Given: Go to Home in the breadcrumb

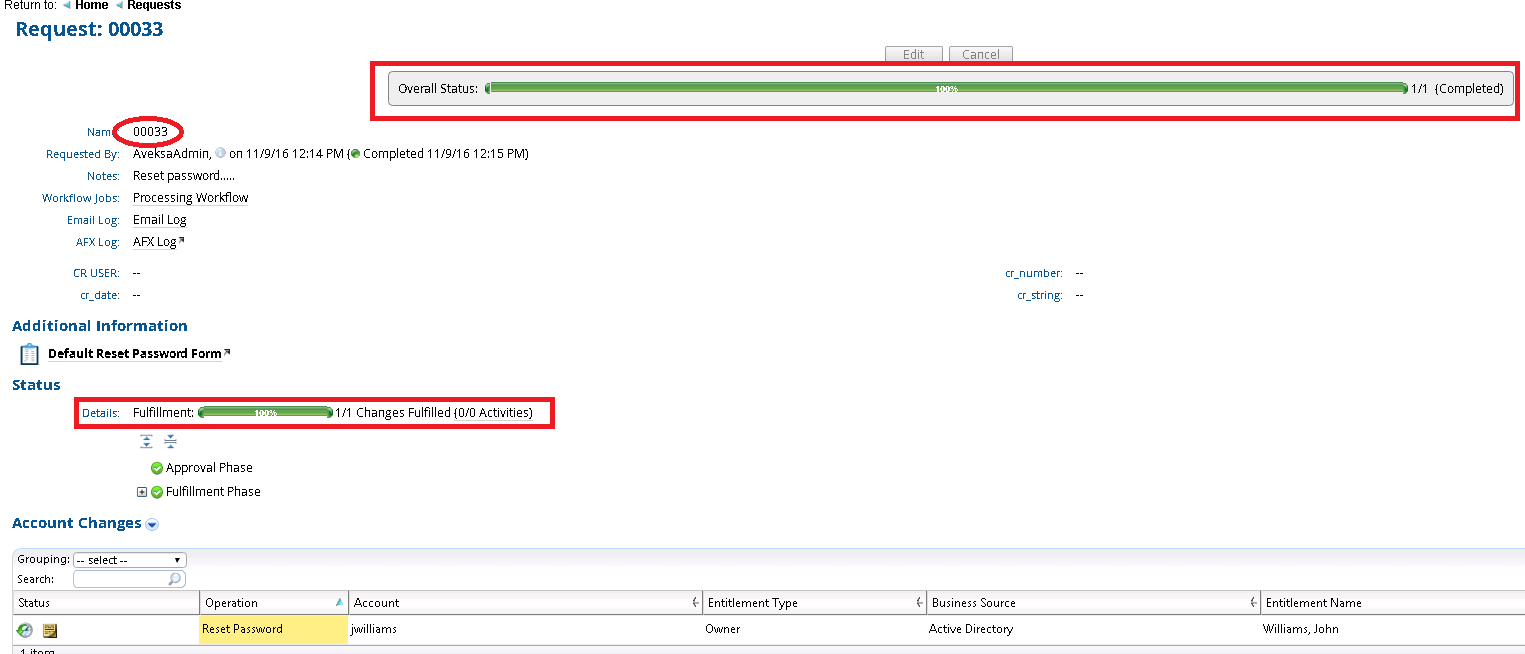Looking at the screenshot, I should coord(91,6).
